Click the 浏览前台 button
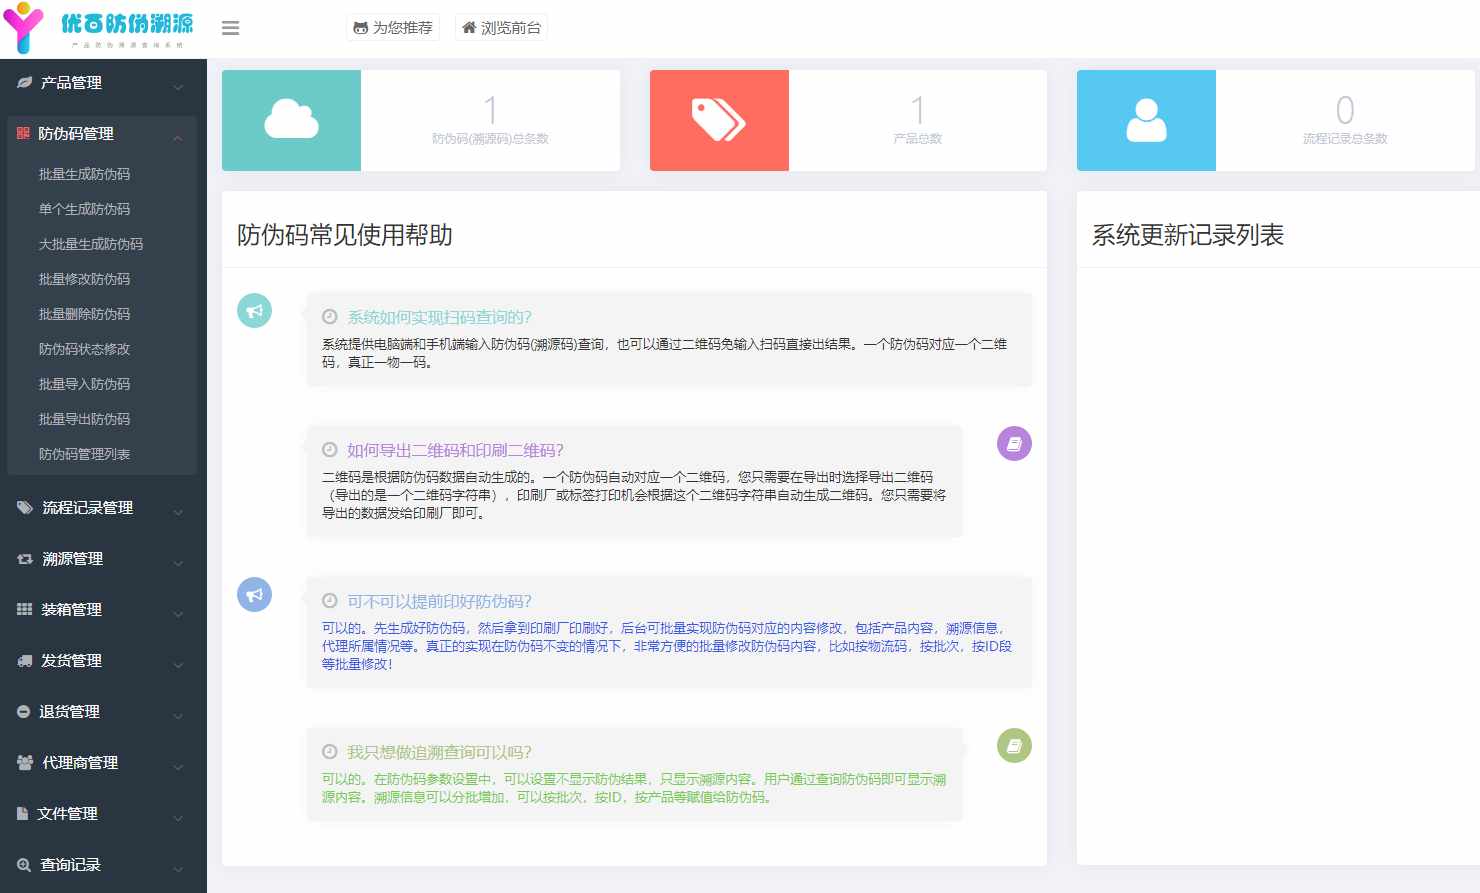This screenshot has width=1480, height=893. (x=501, y=28)
